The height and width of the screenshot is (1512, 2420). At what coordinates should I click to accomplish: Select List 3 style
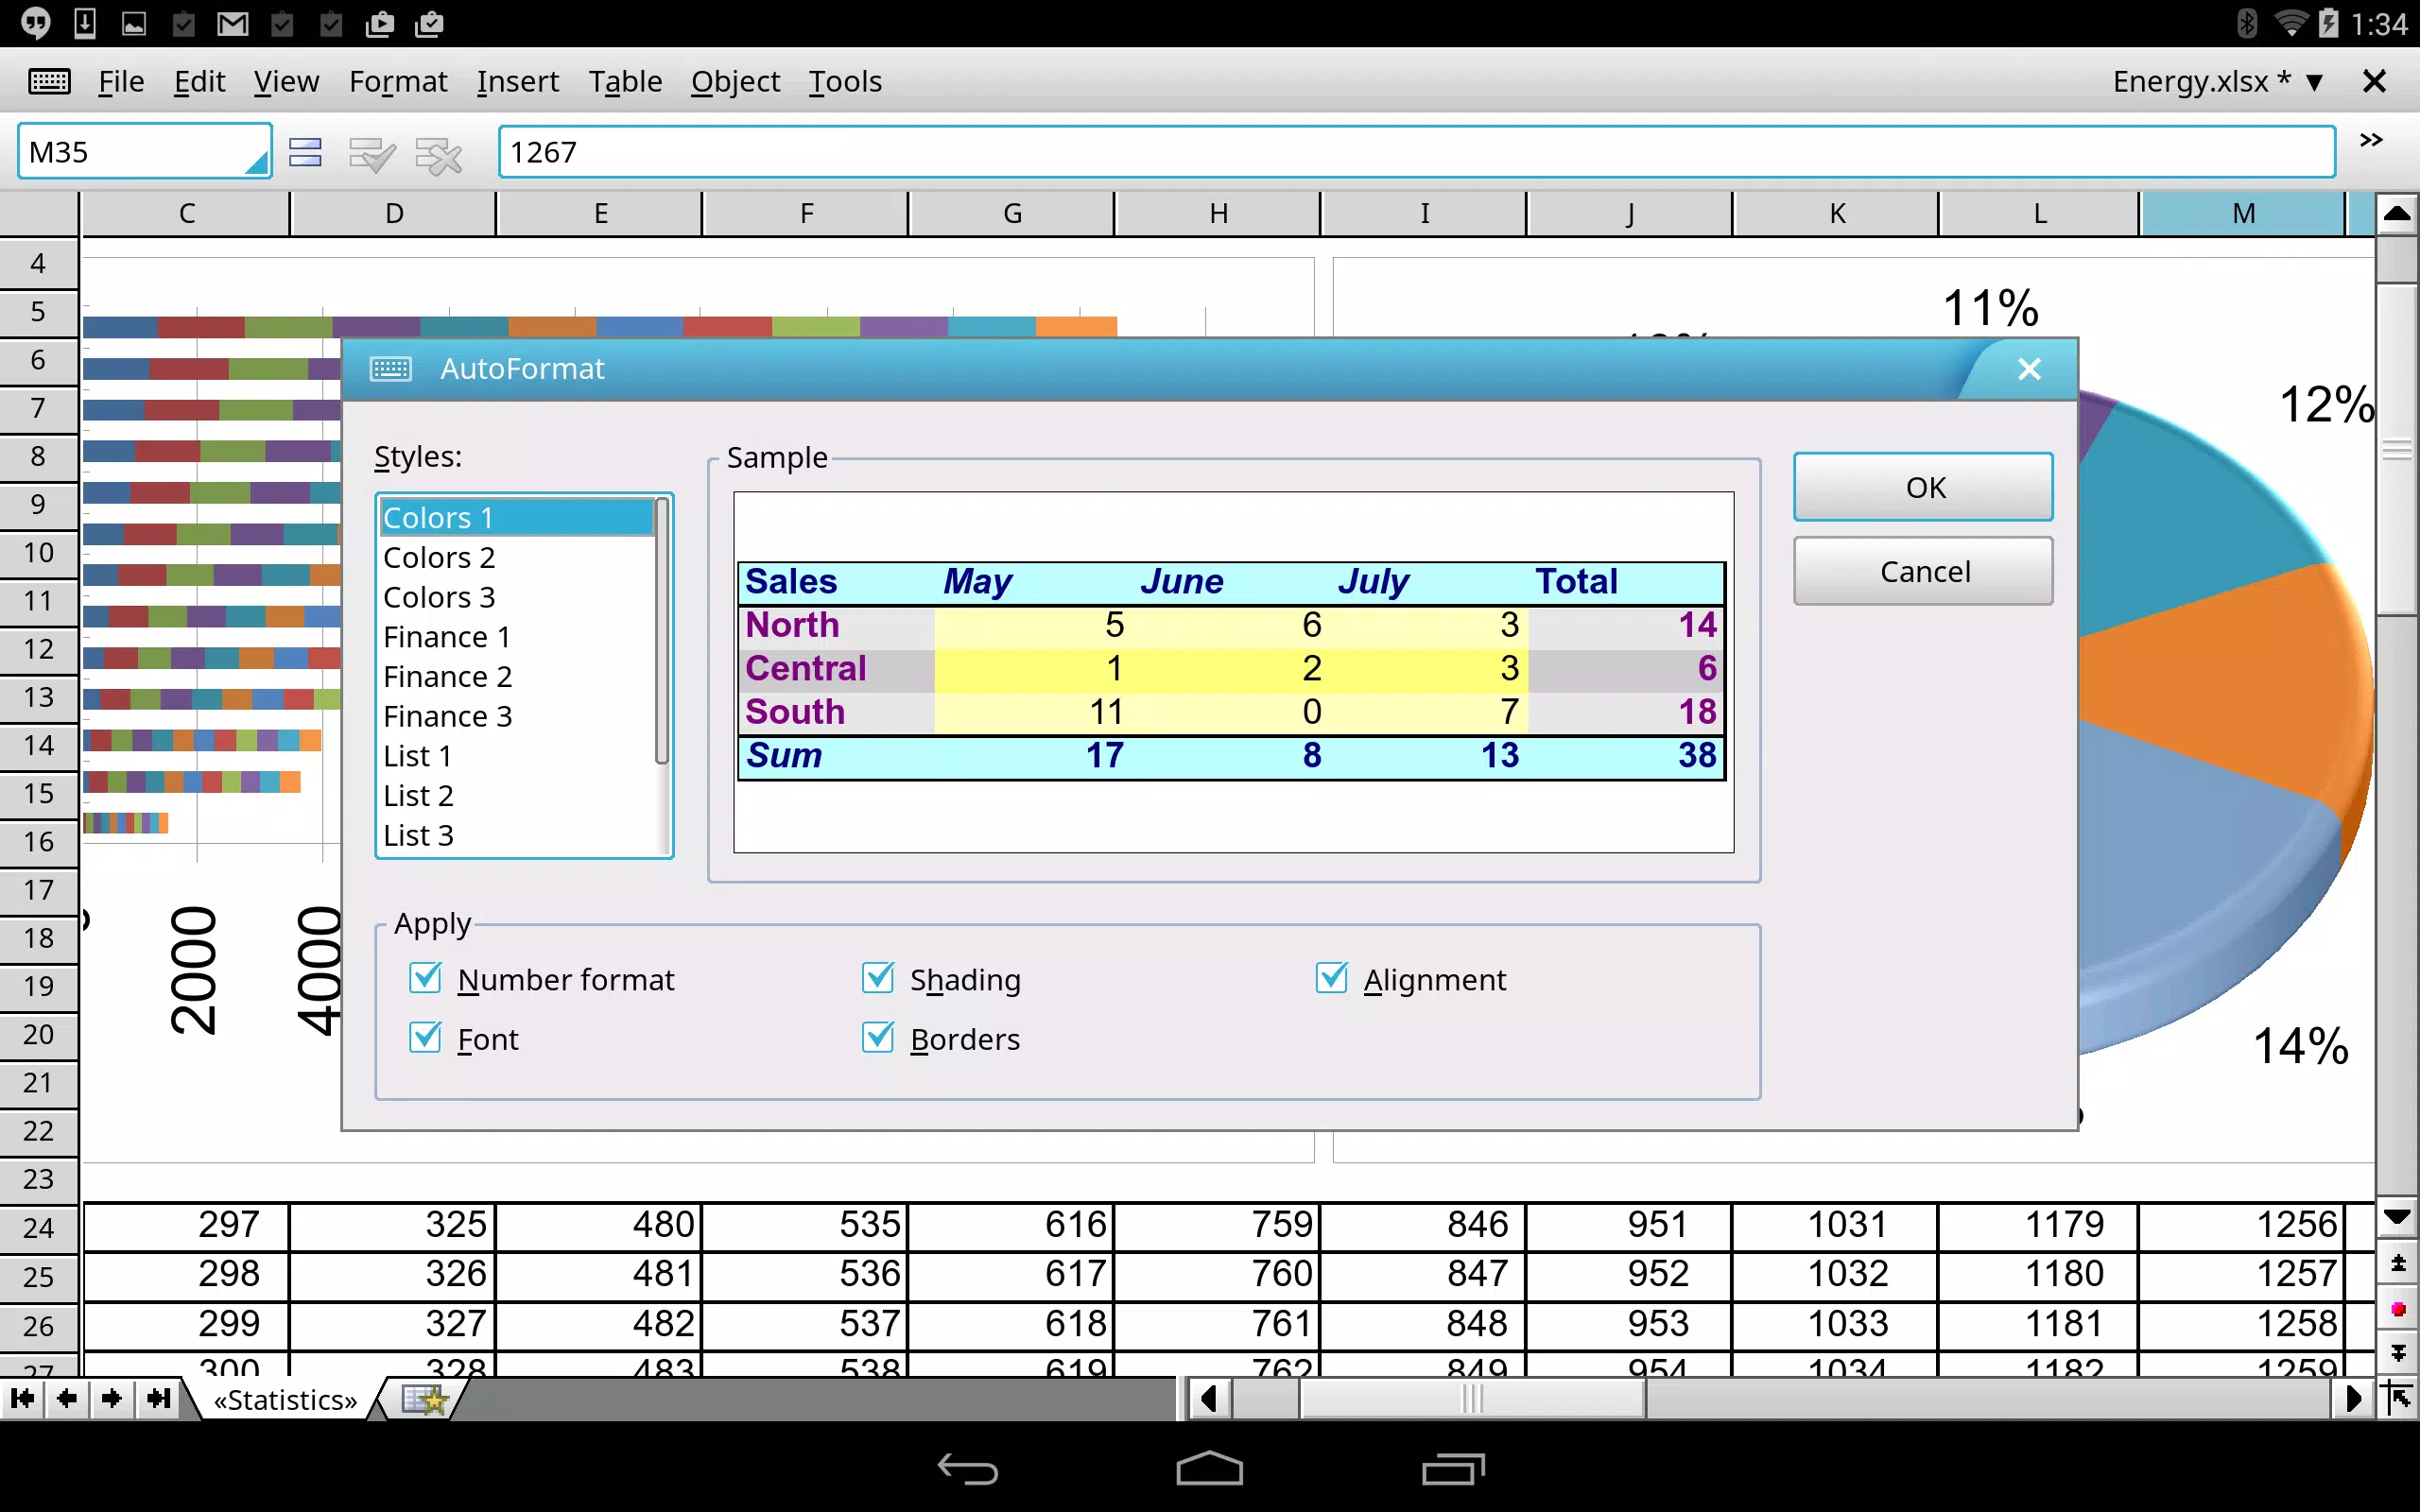pyautogui.click(x=516, y=835)
